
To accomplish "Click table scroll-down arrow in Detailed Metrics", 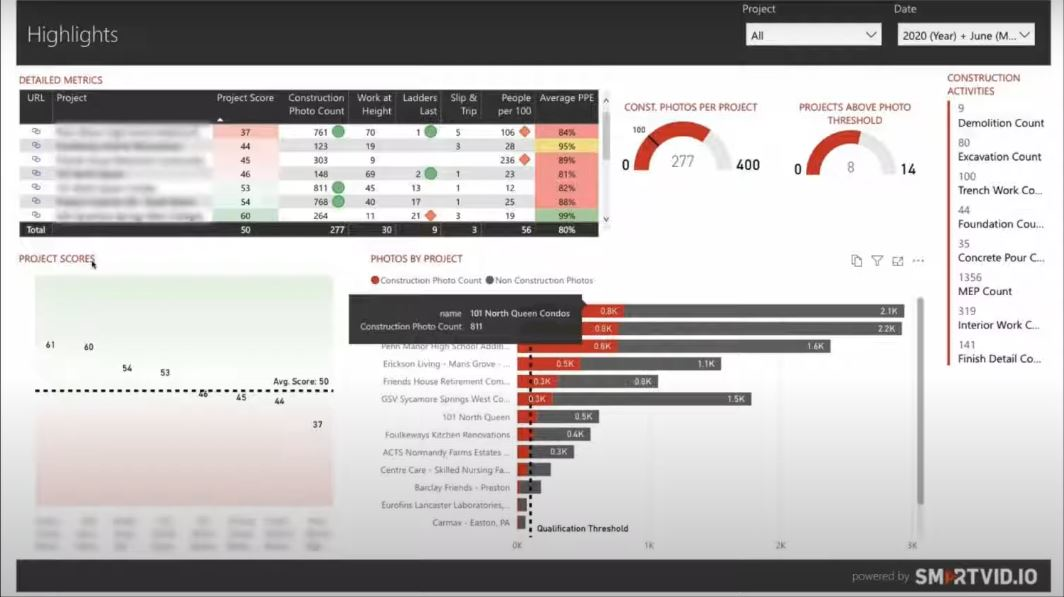I will coord(606,219).
